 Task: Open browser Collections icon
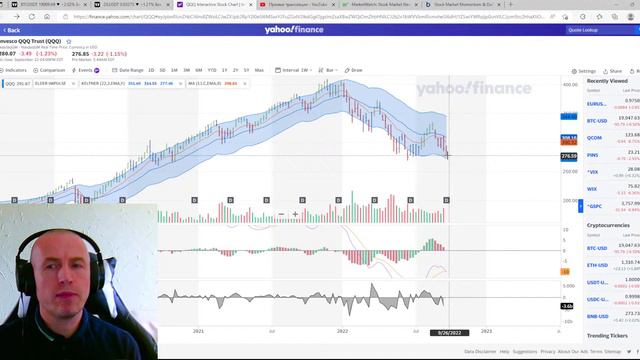pyautogui.click(x=615, y=17)
